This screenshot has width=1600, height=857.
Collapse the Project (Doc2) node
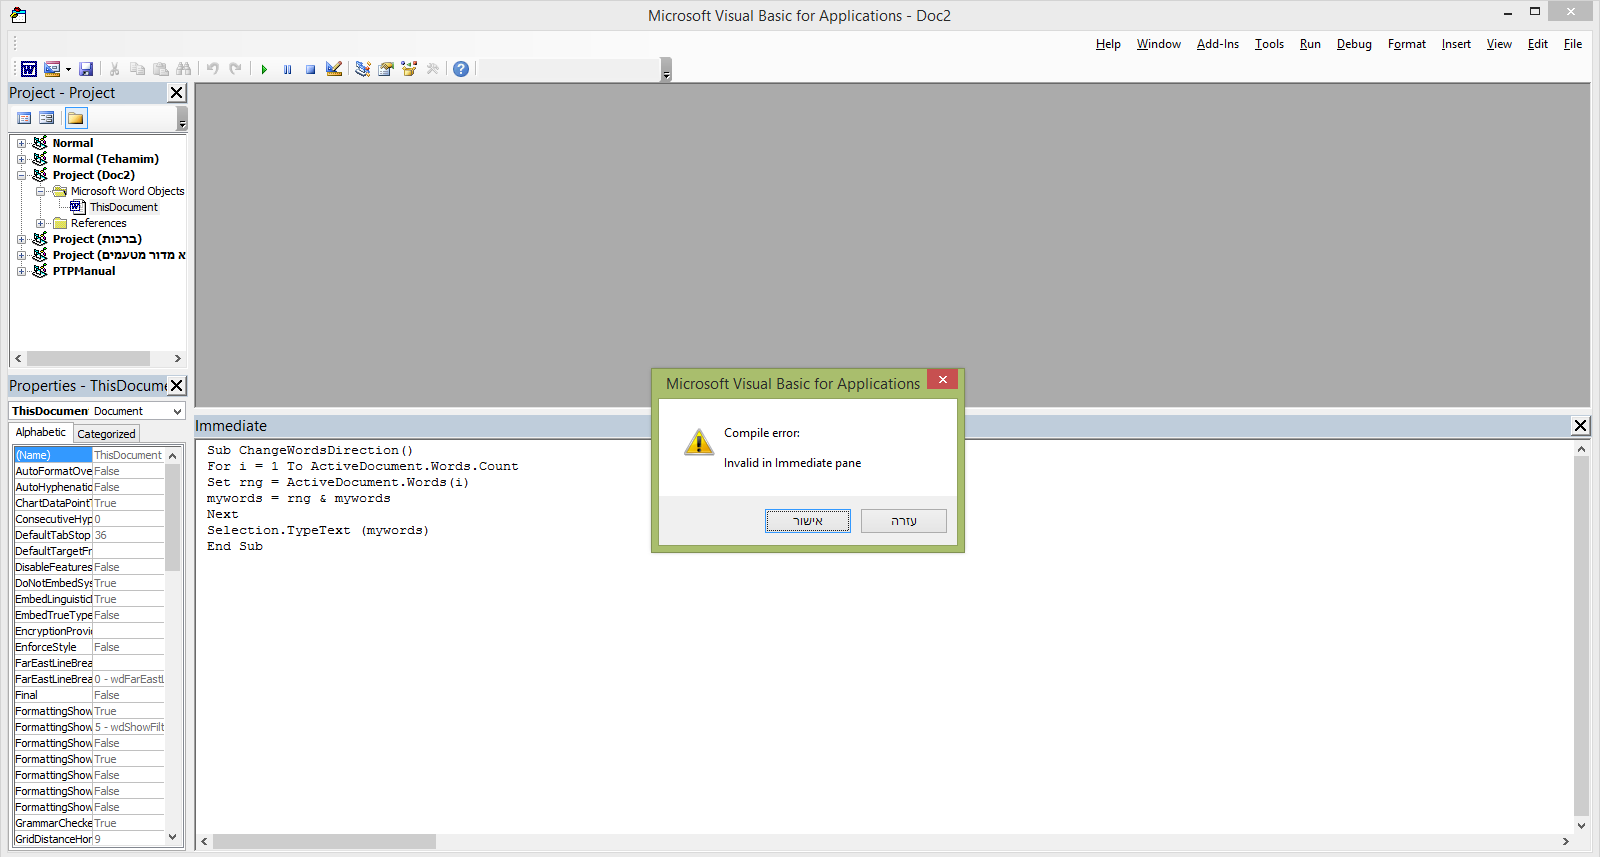pyautogui.click(x=21, y=175)
